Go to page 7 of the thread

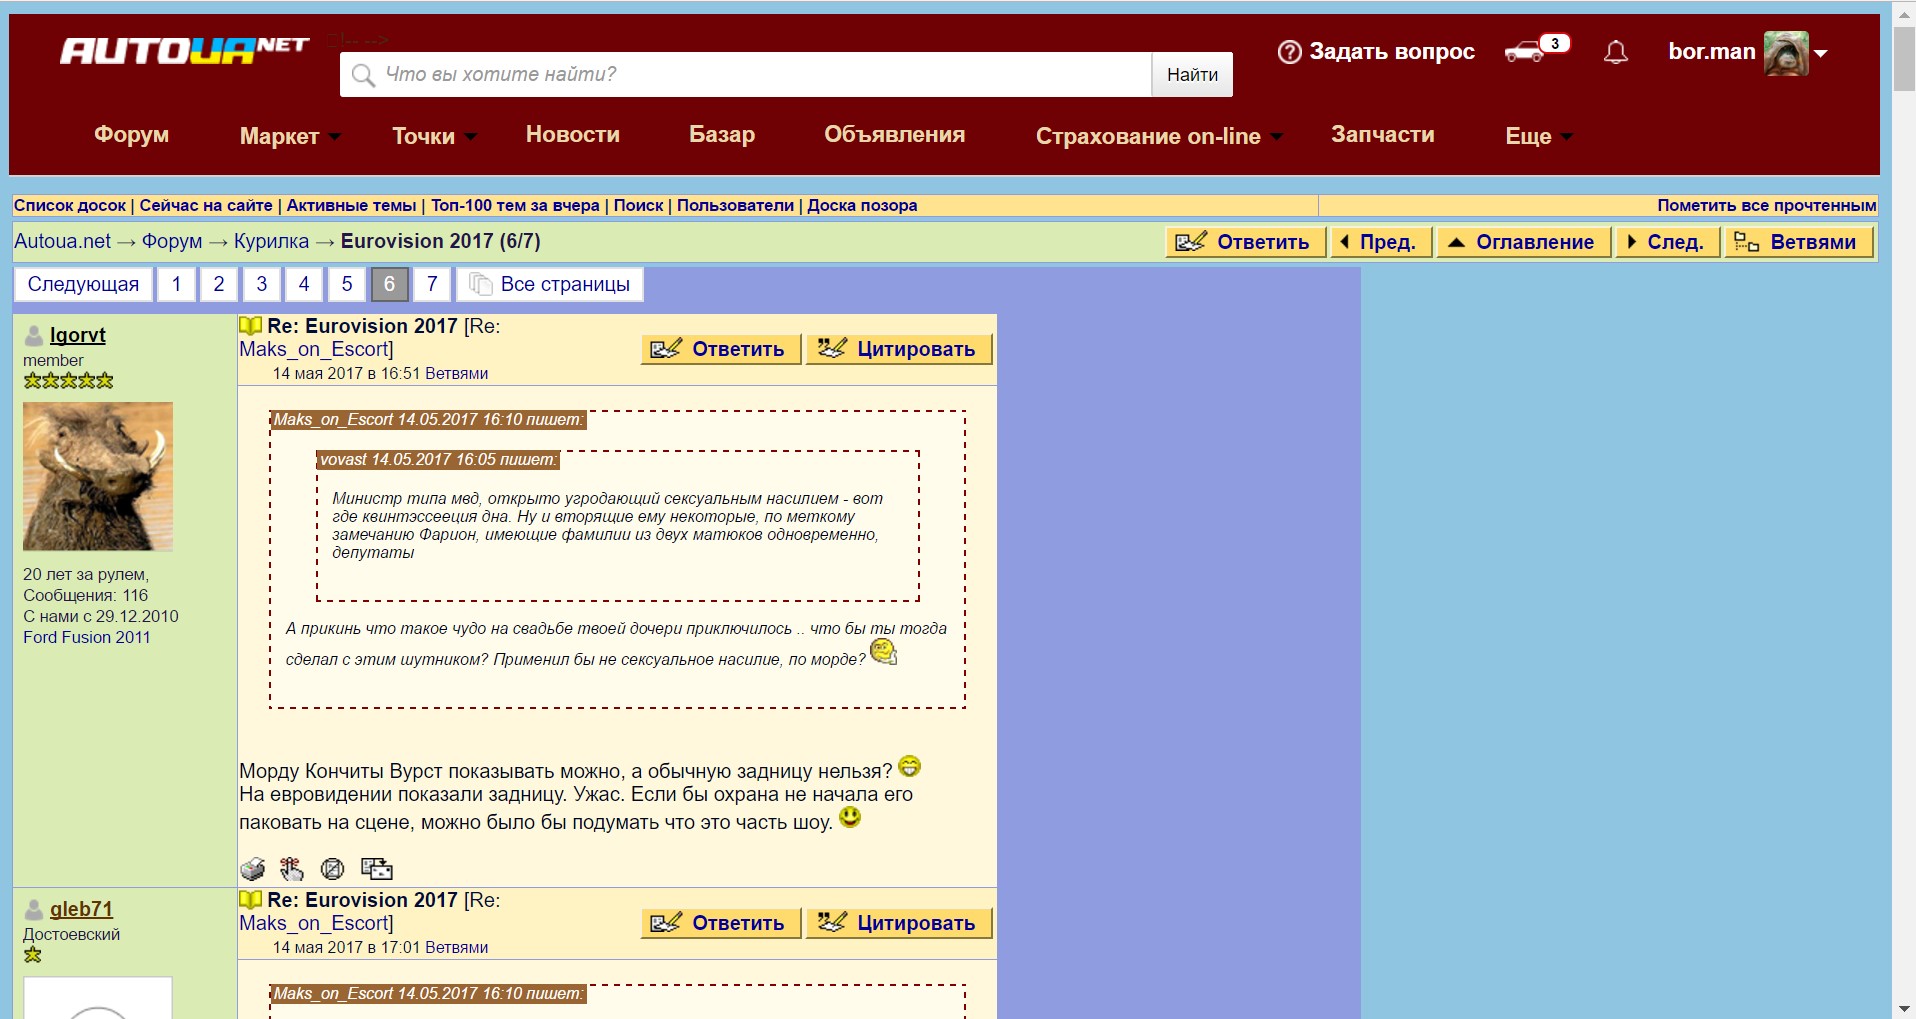click(432, 284)
